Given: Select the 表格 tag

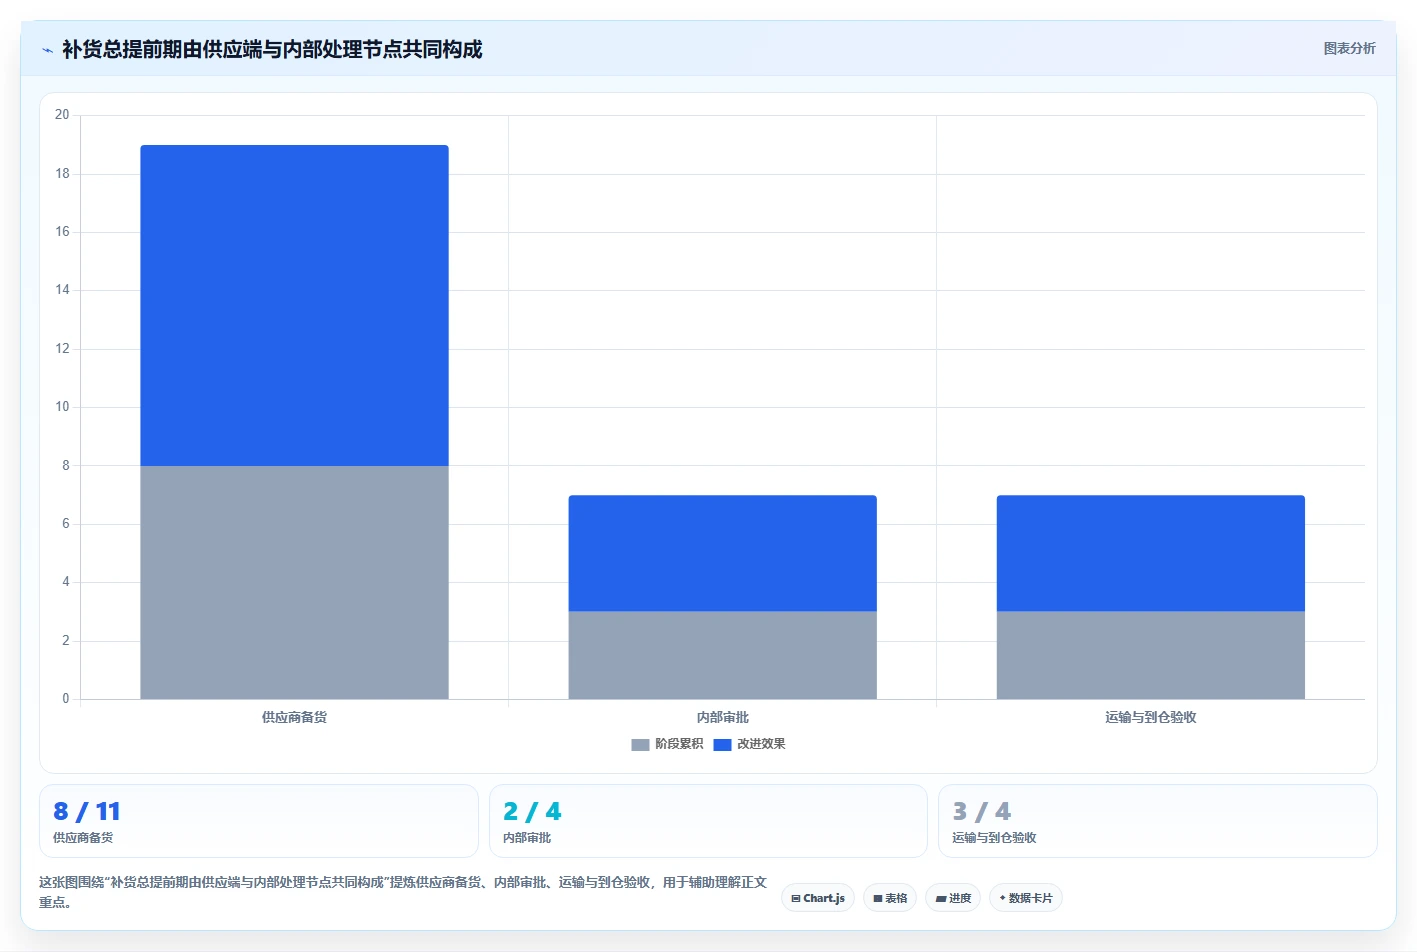Looking at the screenshot, I should (890, 898).
